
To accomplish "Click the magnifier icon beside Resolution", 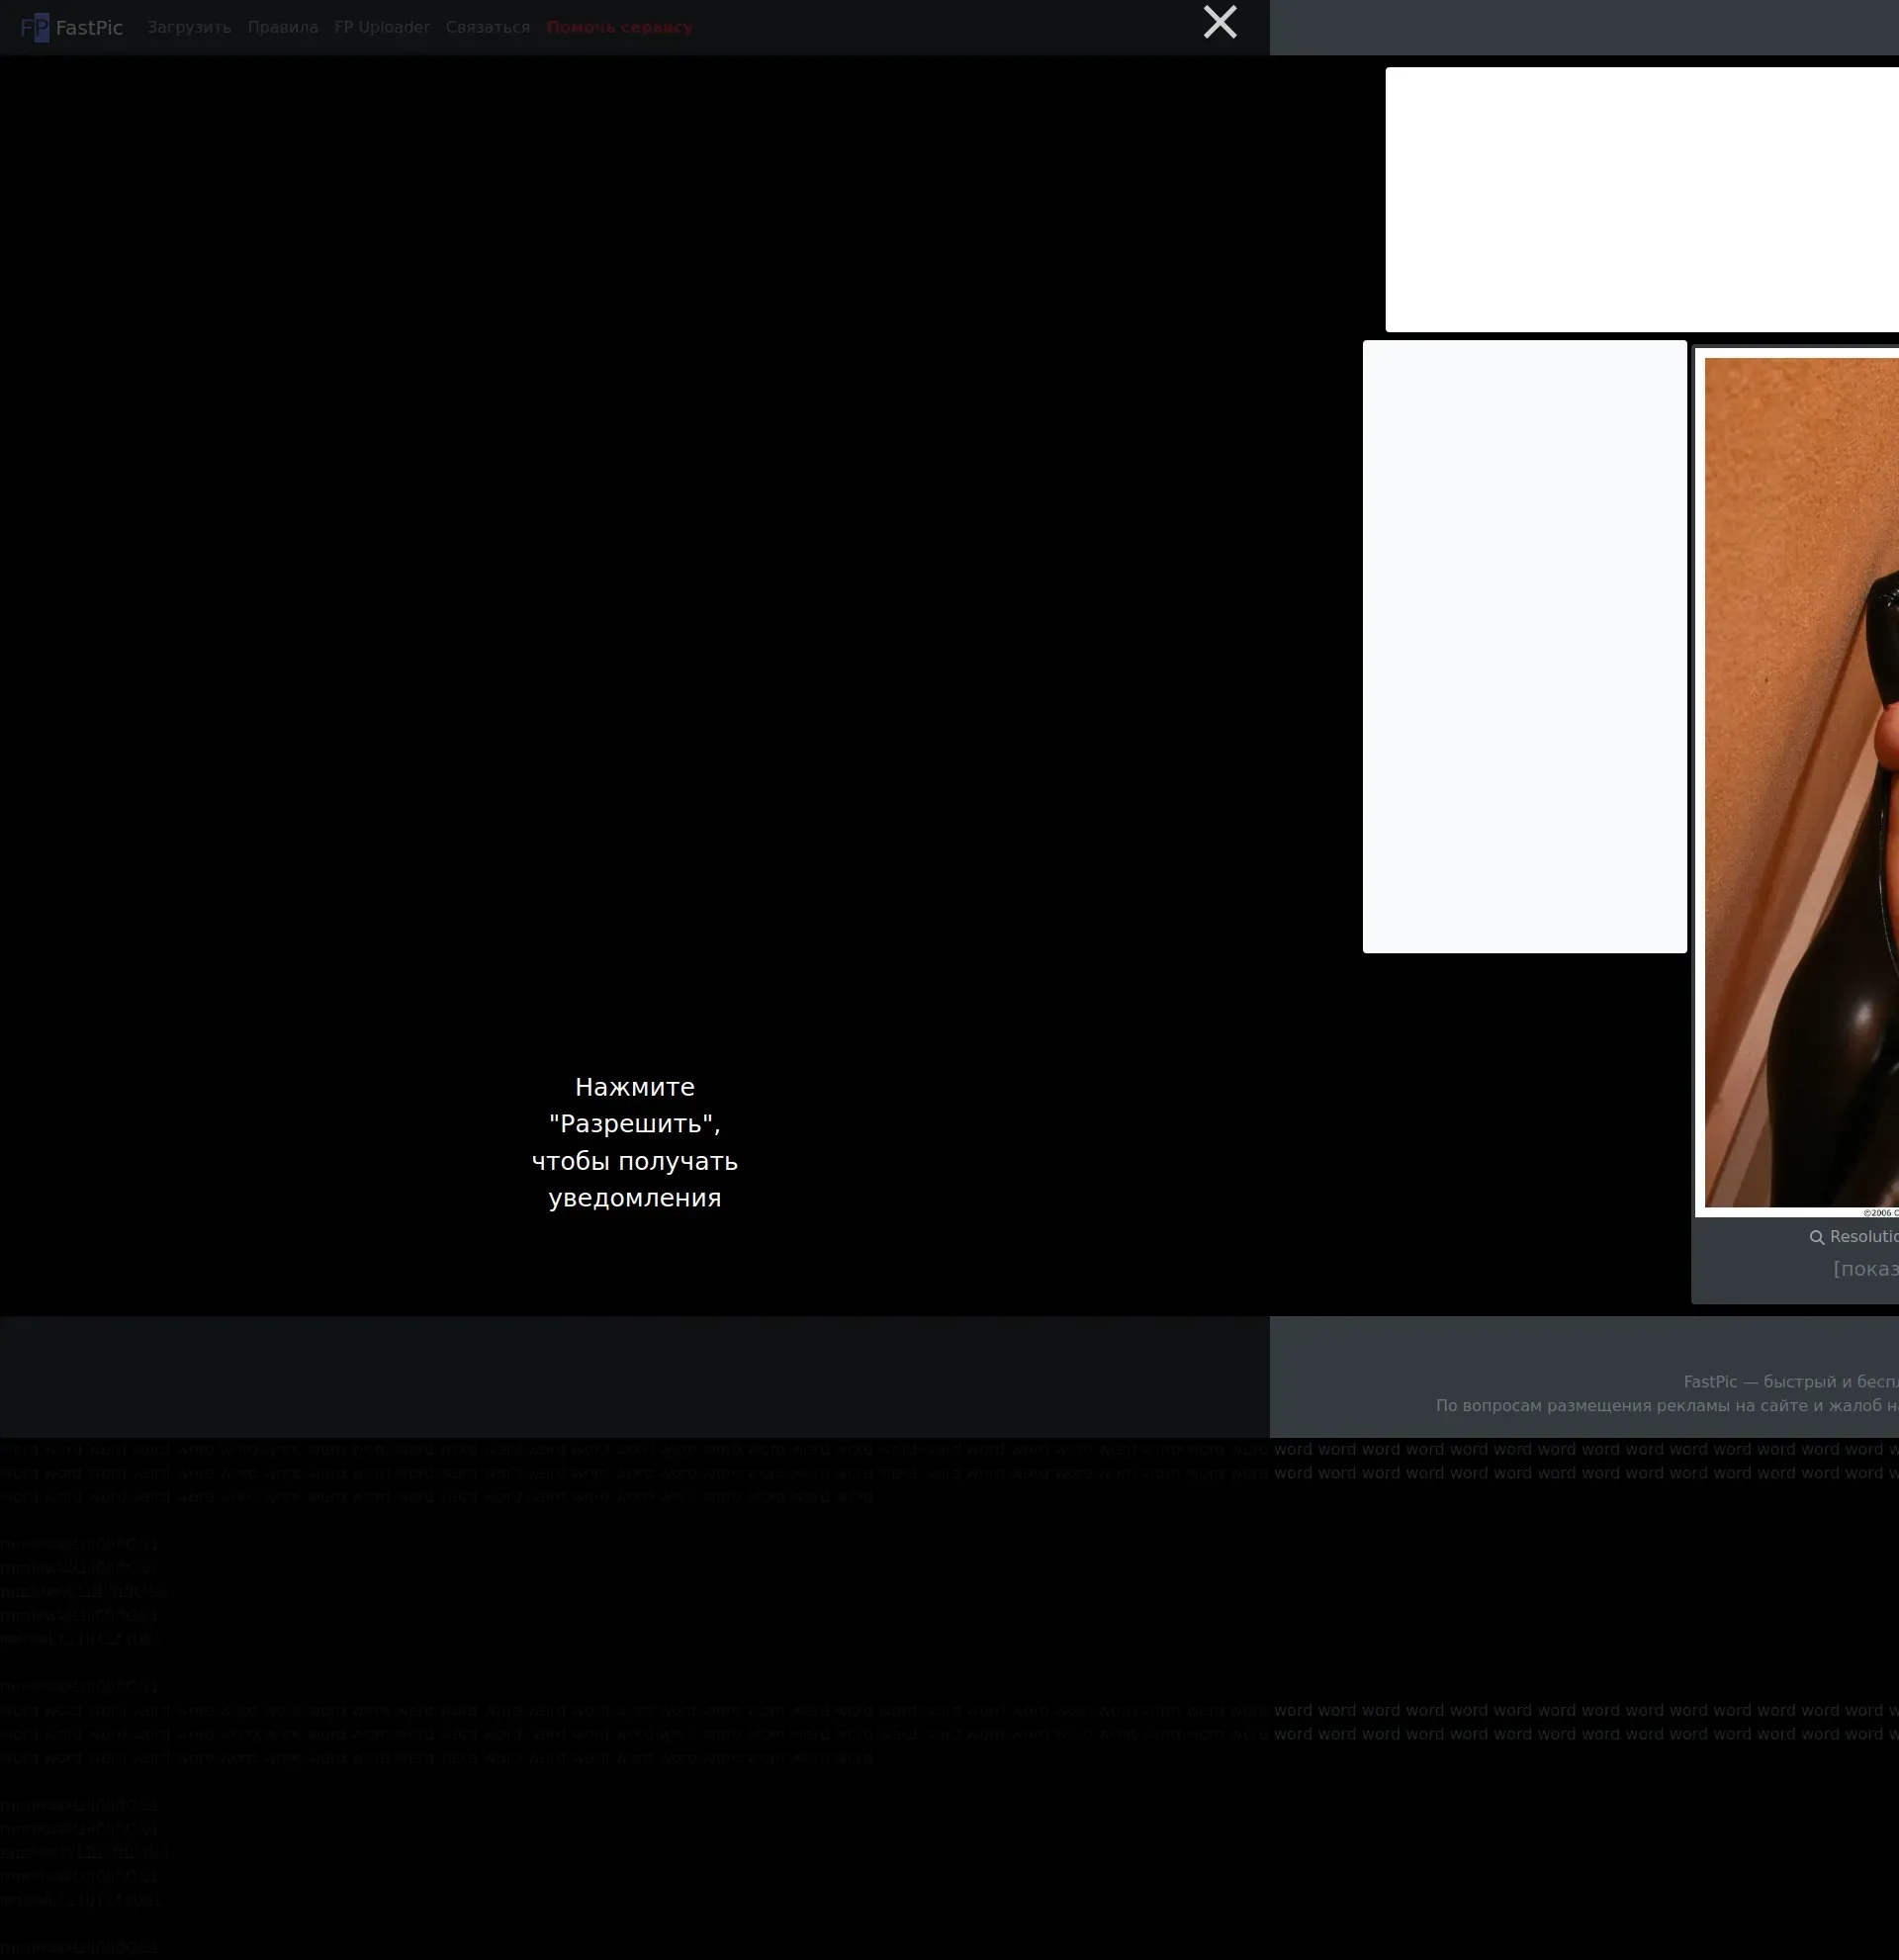I will tap(1816, 1237).
